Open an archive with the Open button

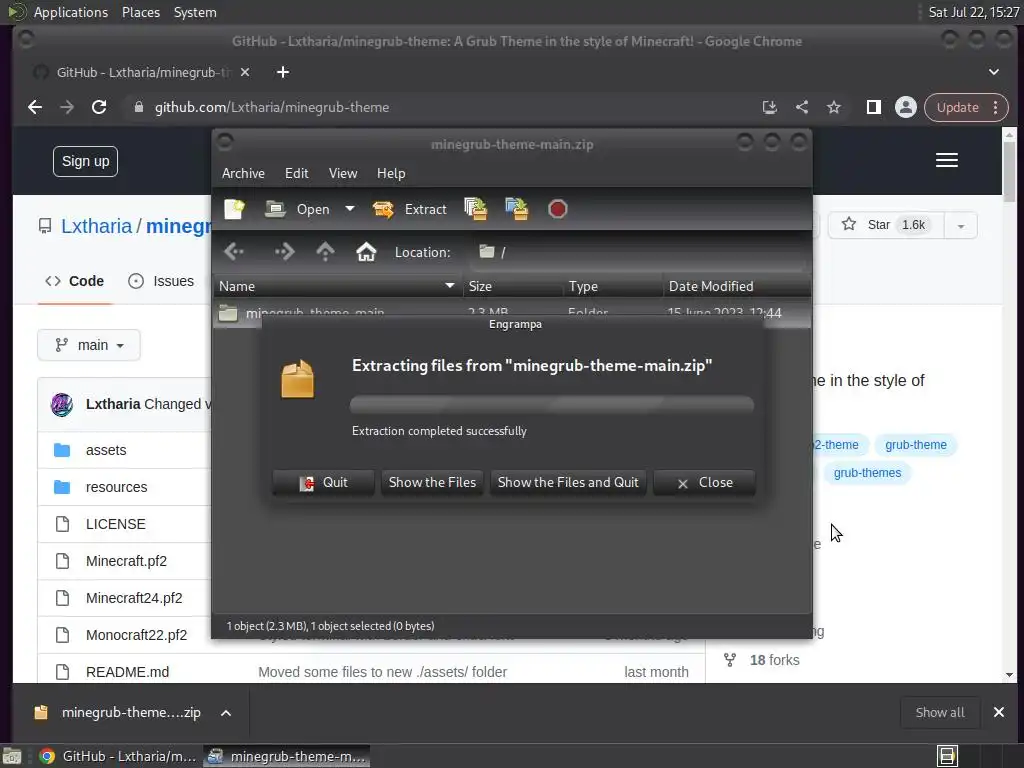[x=298, y=209]
